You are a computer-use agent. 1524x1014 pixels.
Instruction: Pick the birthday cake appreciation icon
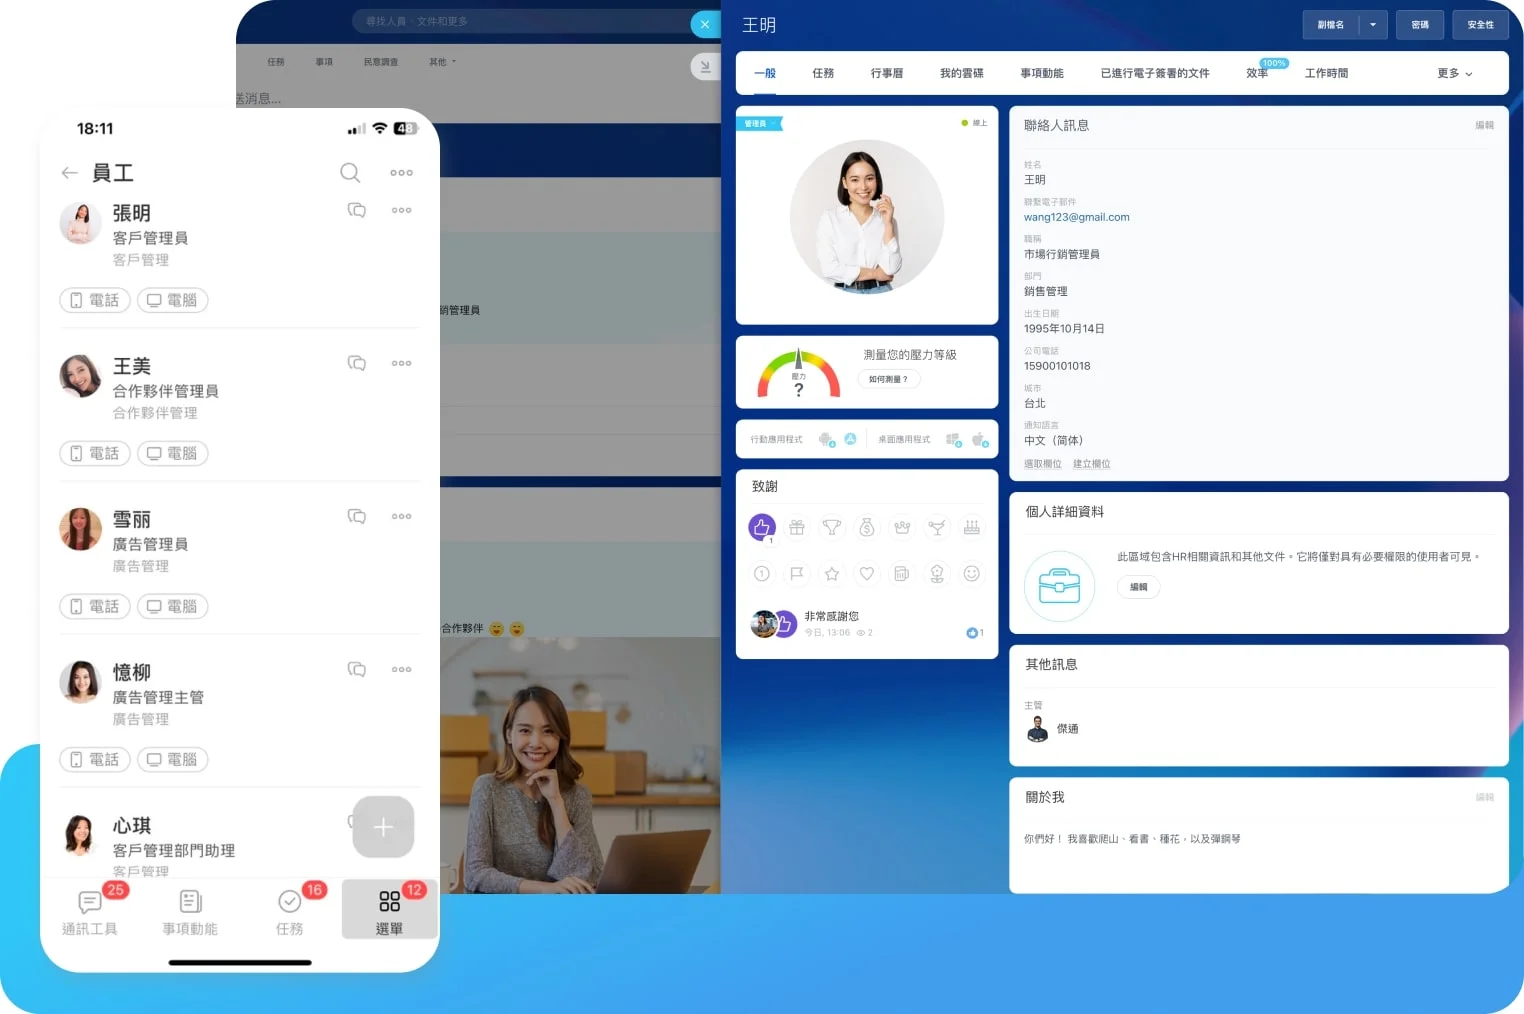click(x=972, y=527)
